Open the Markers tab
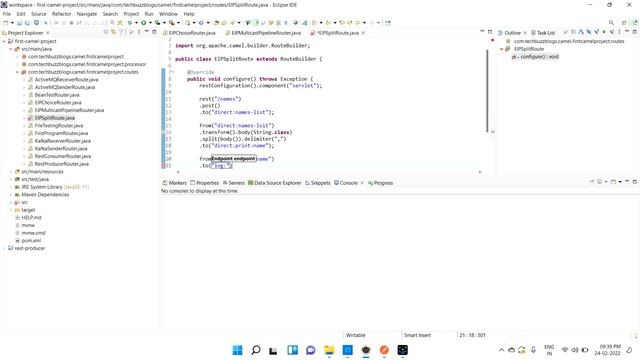The height and width of the screenshot is (360, 640). (x=174, y=183)
